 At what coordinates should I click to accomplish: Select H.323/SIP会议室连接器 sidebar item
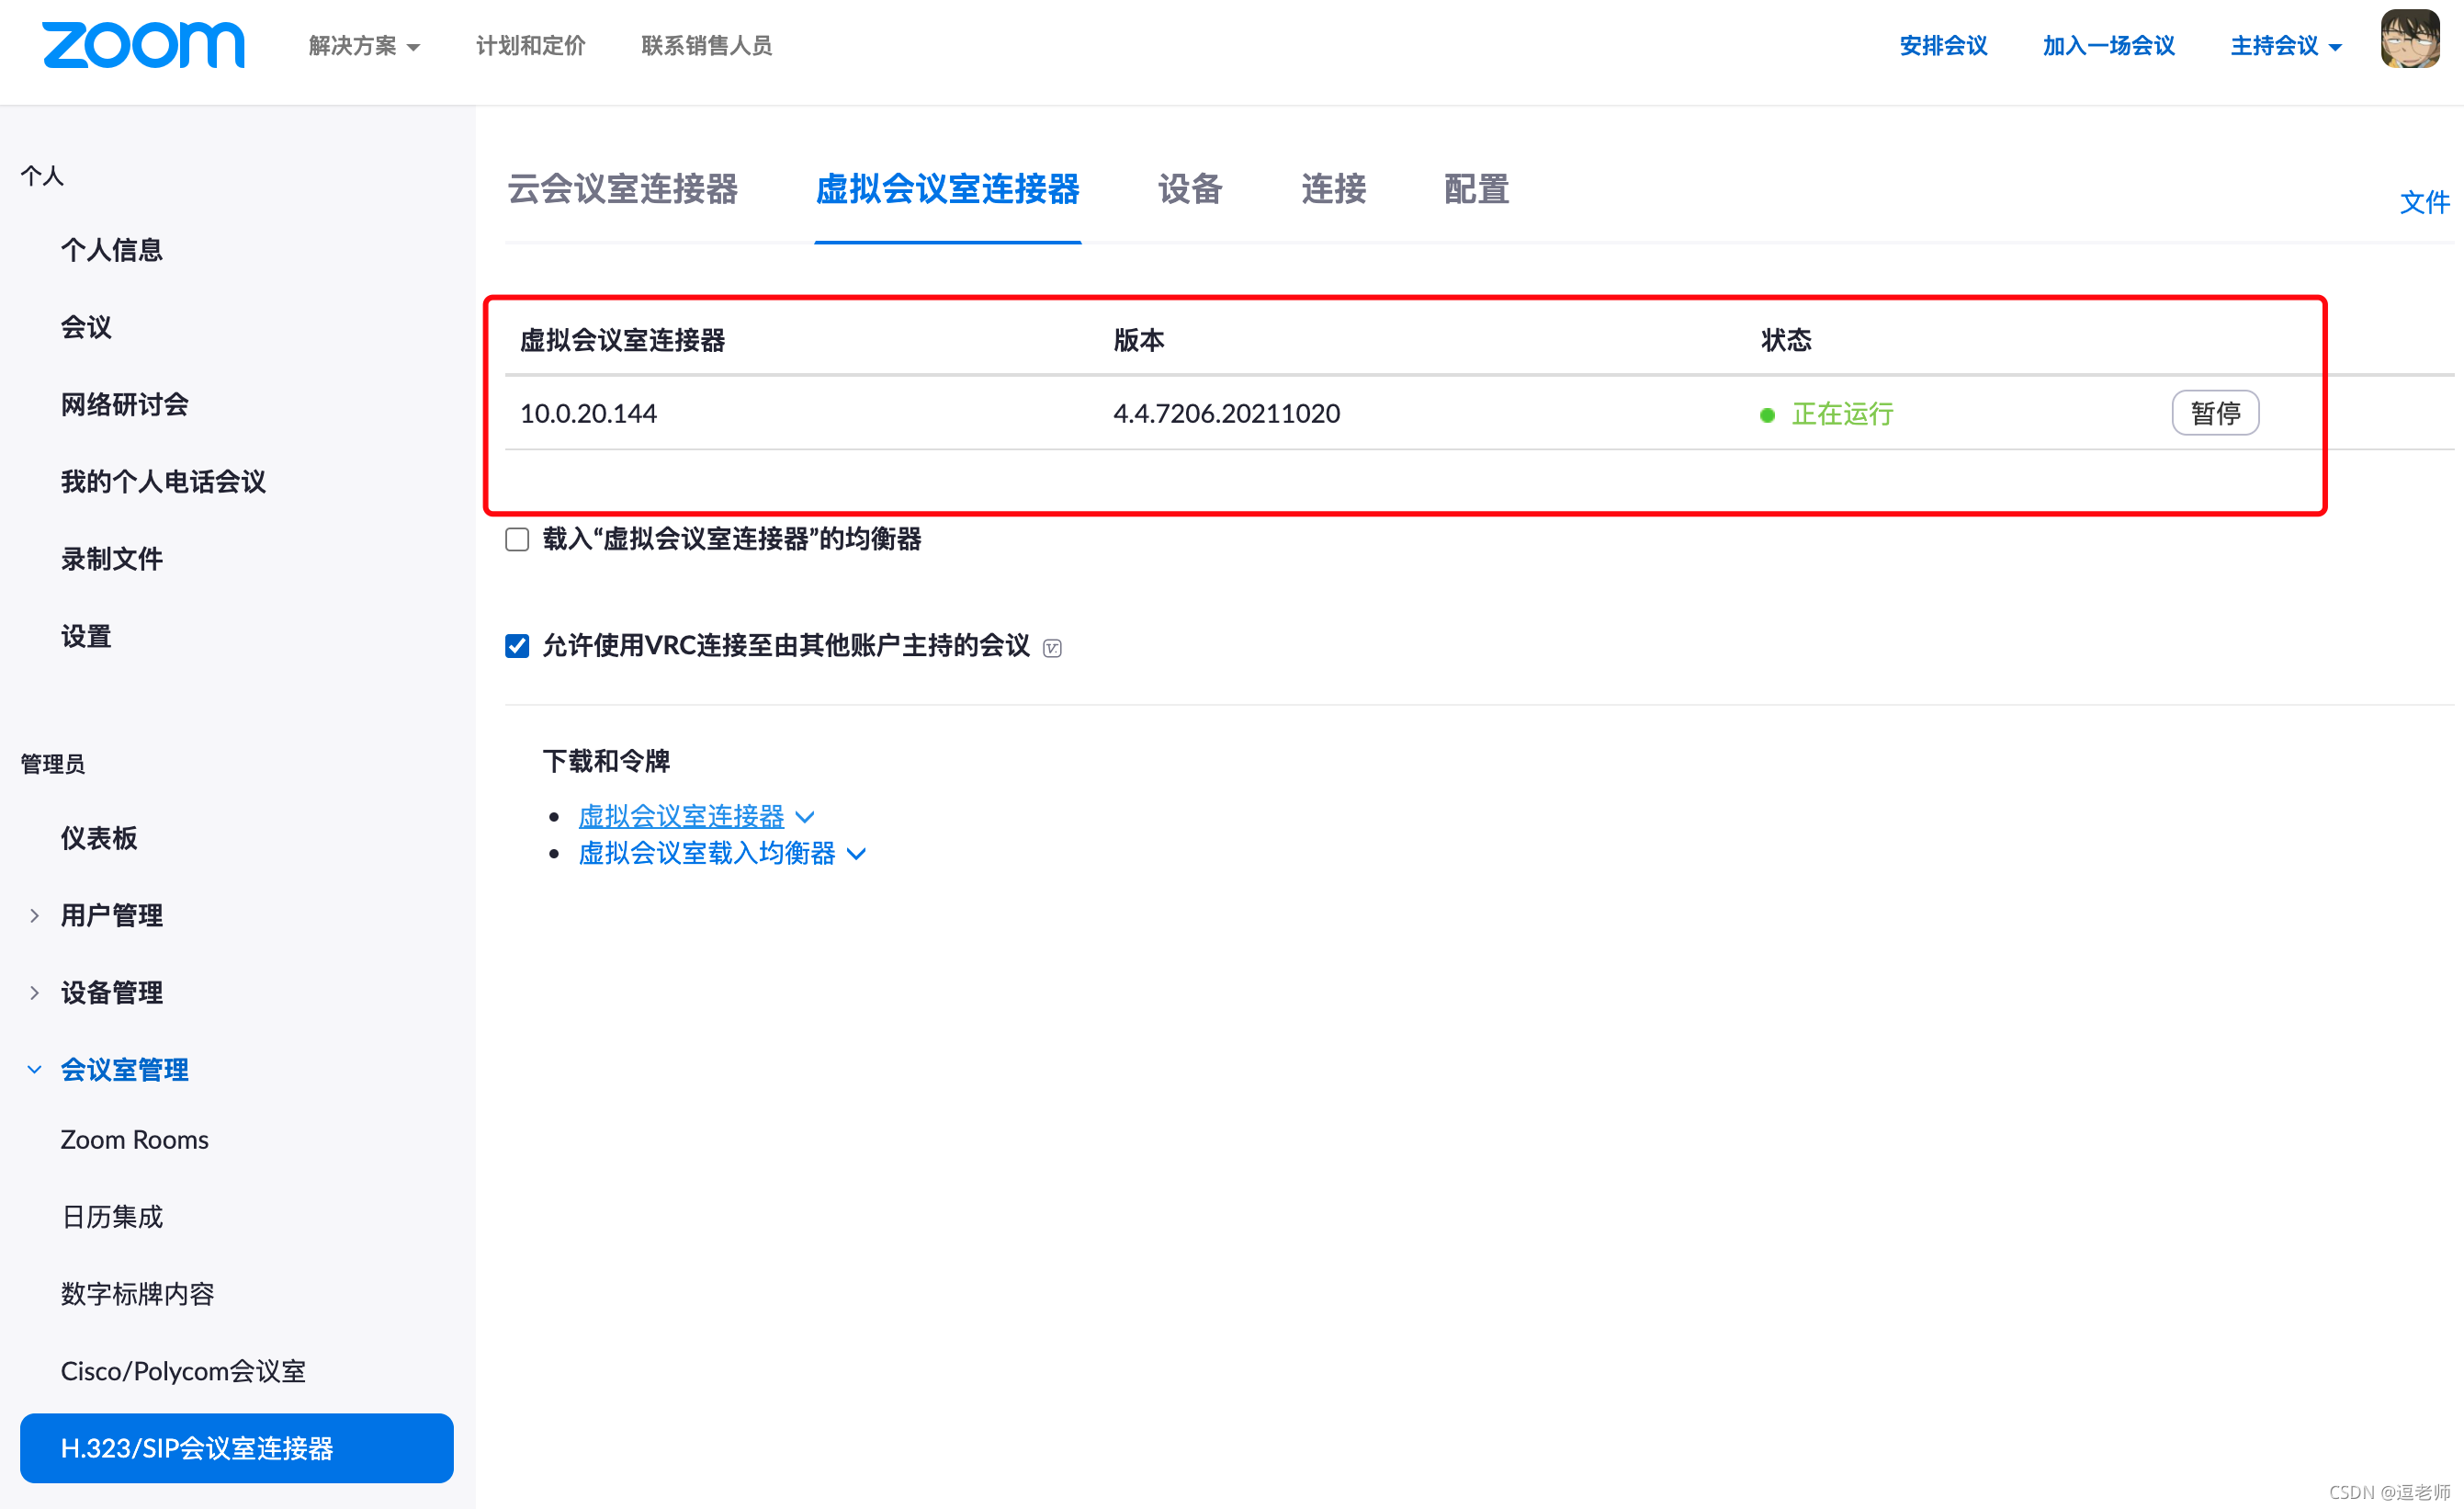click(236, 1447)
